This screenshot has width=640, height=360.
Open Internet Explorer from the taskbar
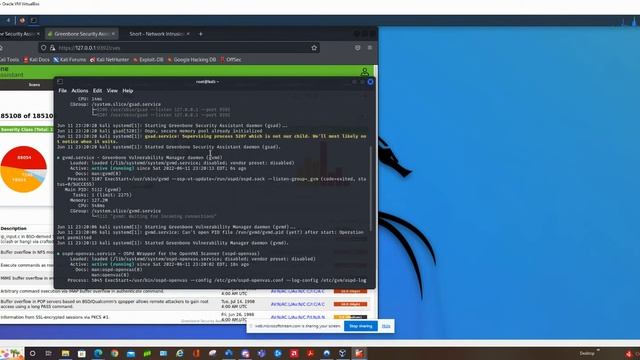pyautogui.click(x=180, y=353)
